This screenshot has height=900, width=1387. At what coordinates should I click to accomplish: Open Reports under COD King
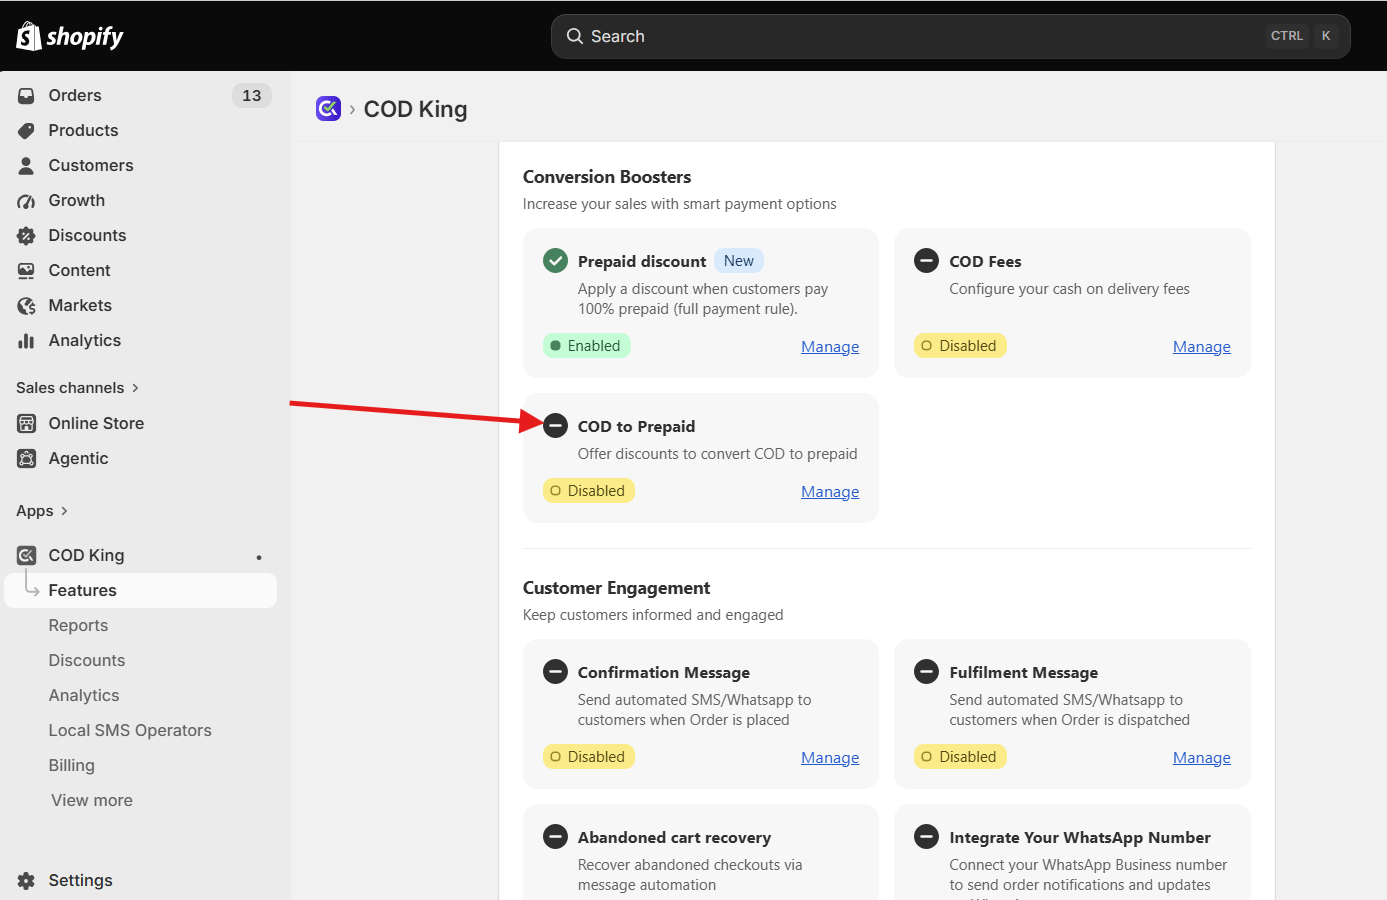point(78,625)
